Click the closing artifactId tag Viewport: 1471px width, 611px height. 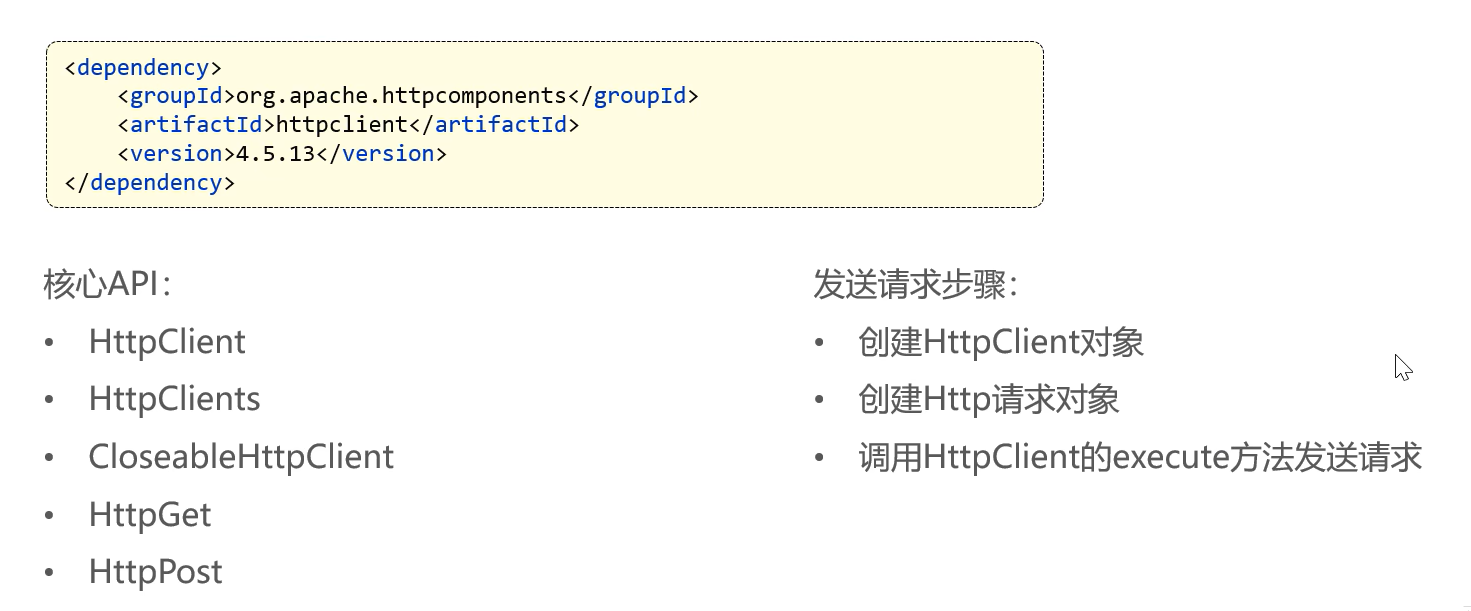494,125
